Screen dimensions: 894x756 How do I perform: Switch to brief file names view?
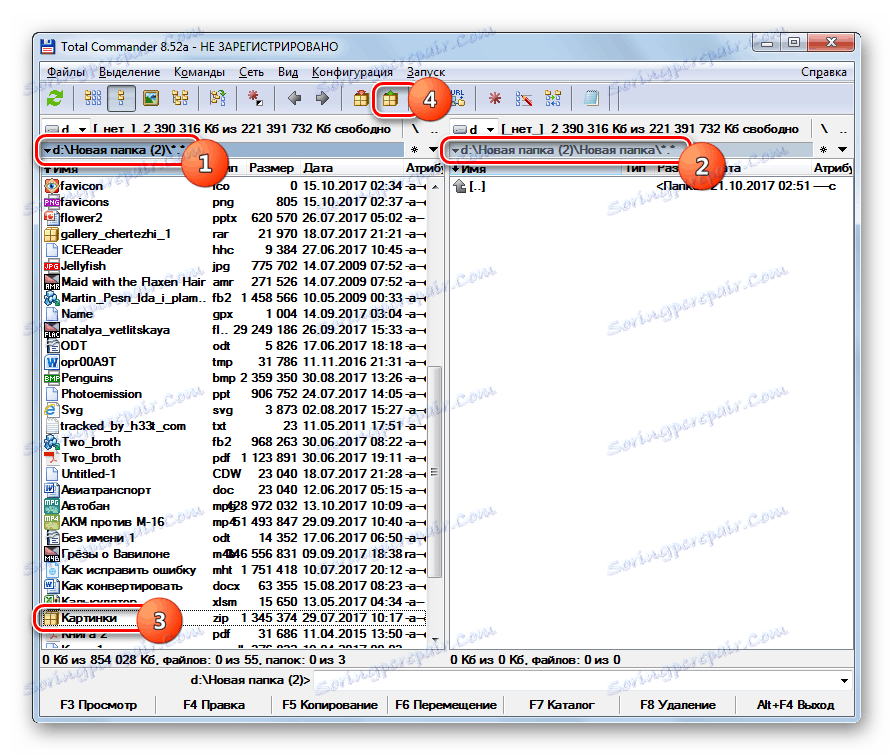(x=93, y=99)
